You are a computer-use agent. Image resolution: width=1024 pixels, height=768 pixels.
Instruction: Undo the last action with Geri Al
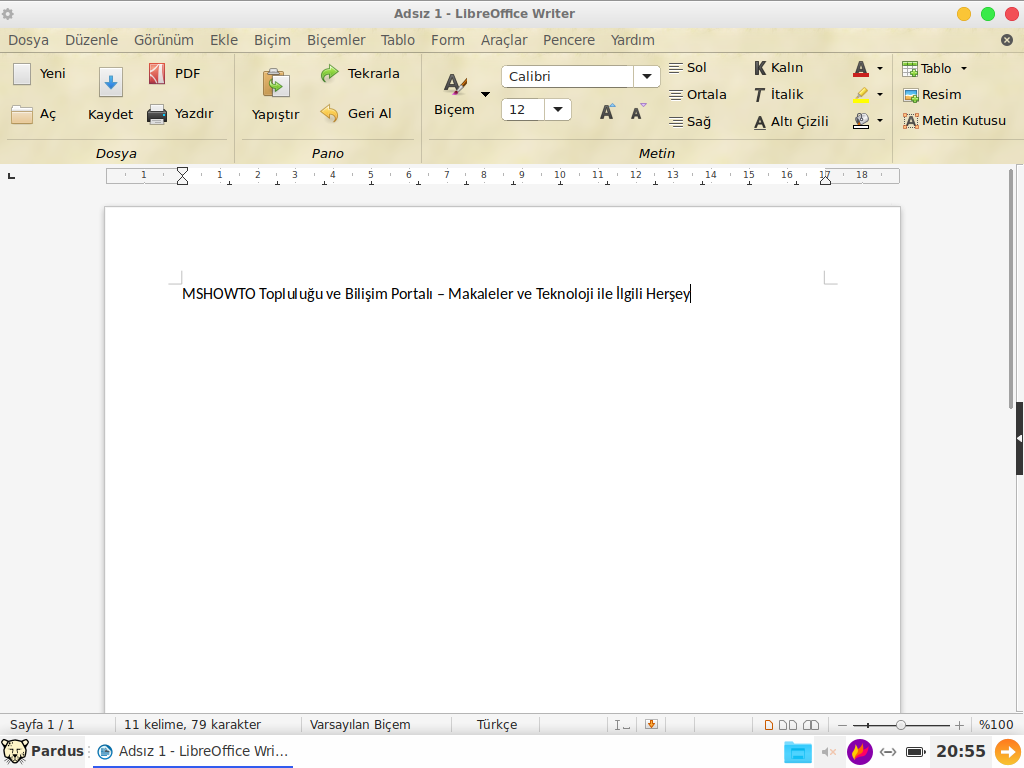point(356,114)
